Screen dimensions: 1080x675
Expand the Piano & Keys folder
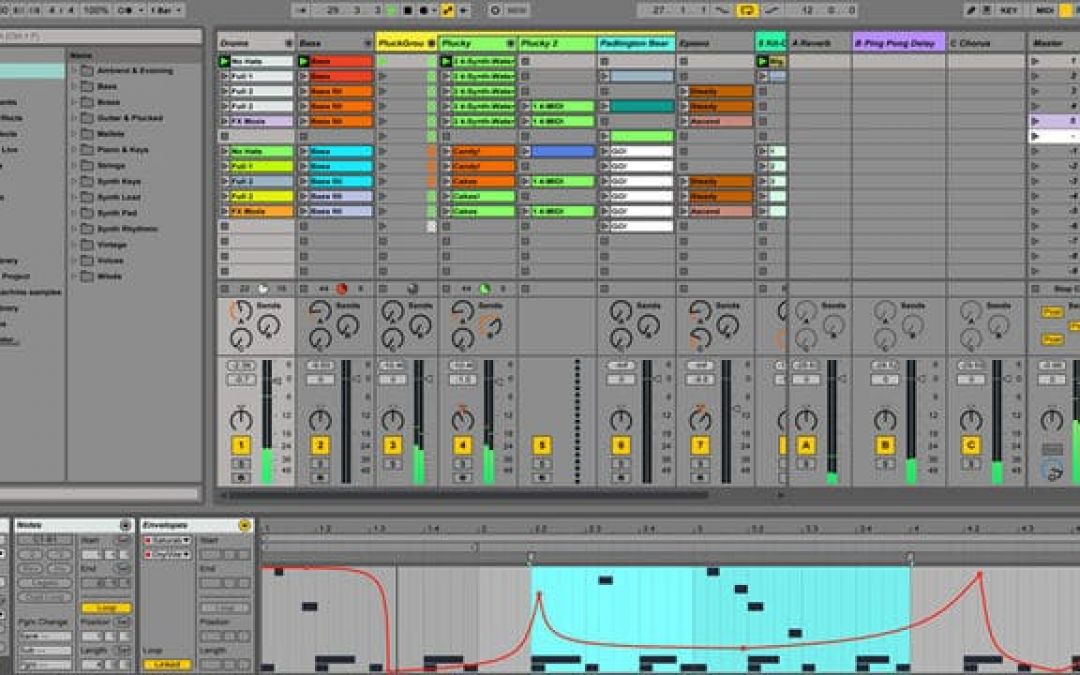point(74,149)
